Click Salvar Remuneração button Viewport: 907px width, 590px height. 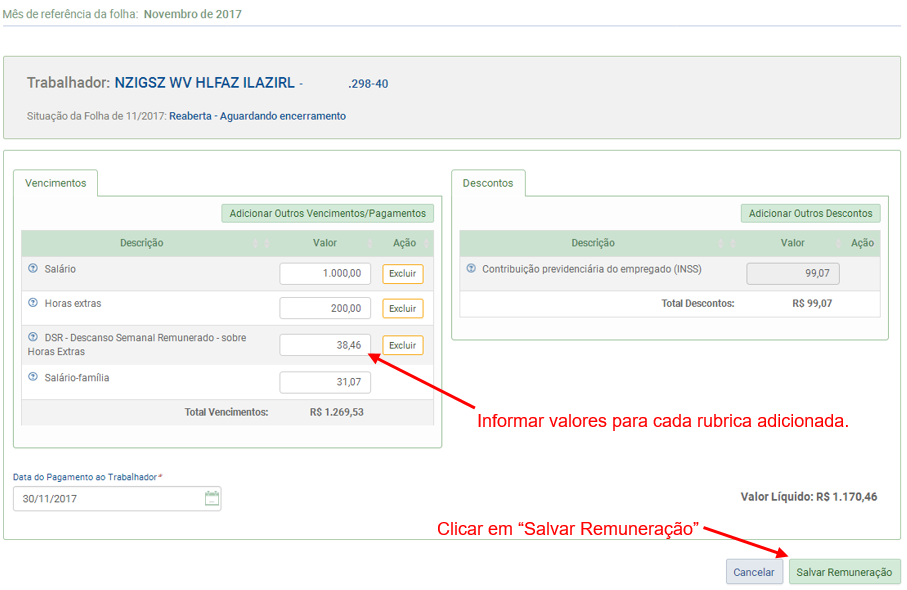tap(845, 572)
